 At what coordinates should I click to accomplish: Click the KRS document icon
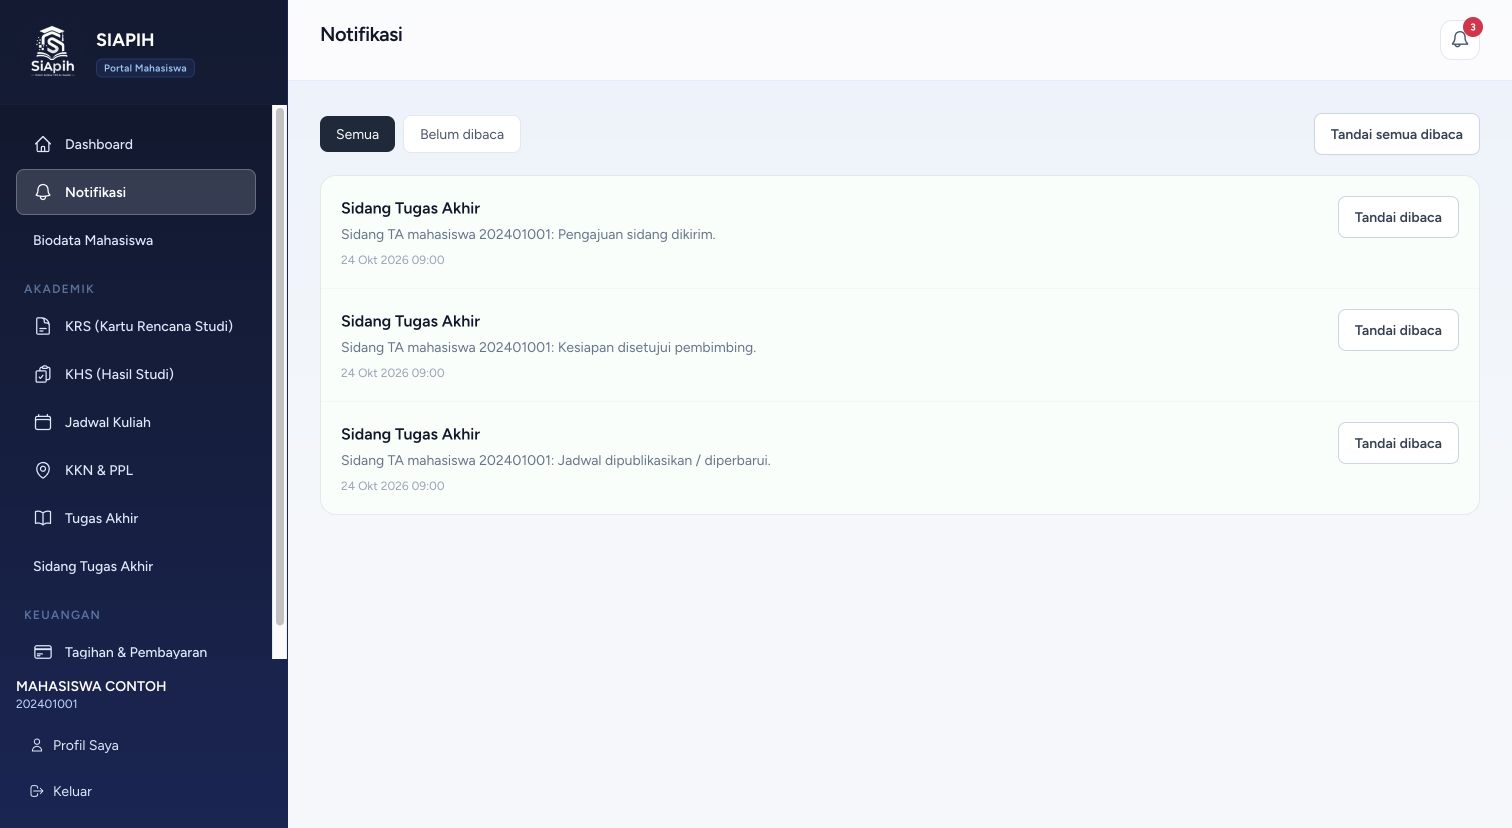(x=43, y=326)
